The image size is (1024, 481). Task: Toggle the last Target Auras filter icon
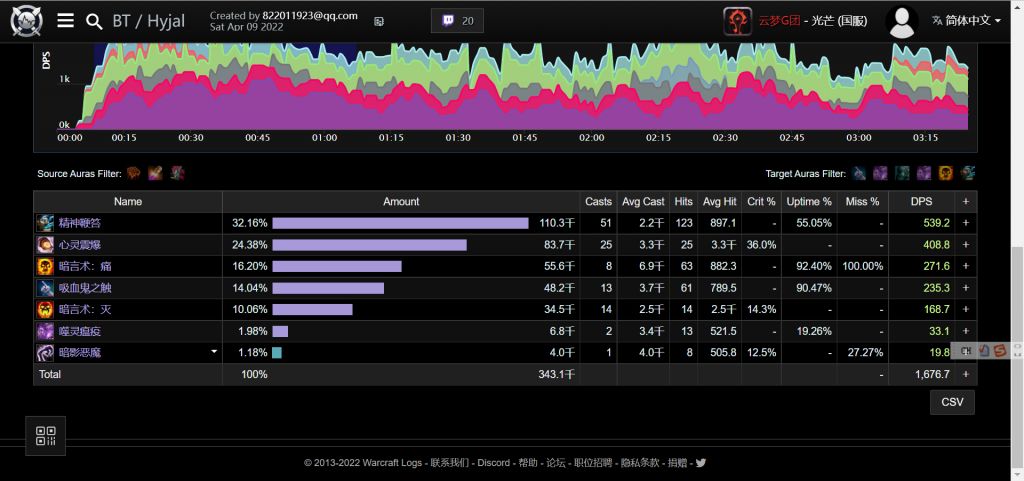[967, 173]
